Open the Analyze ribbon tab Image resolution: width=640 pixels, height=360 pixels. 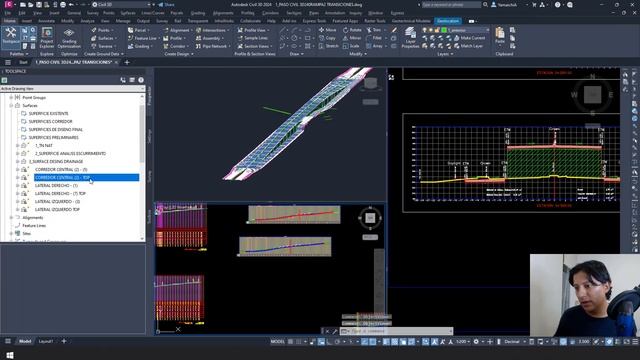tap(87, 21)
